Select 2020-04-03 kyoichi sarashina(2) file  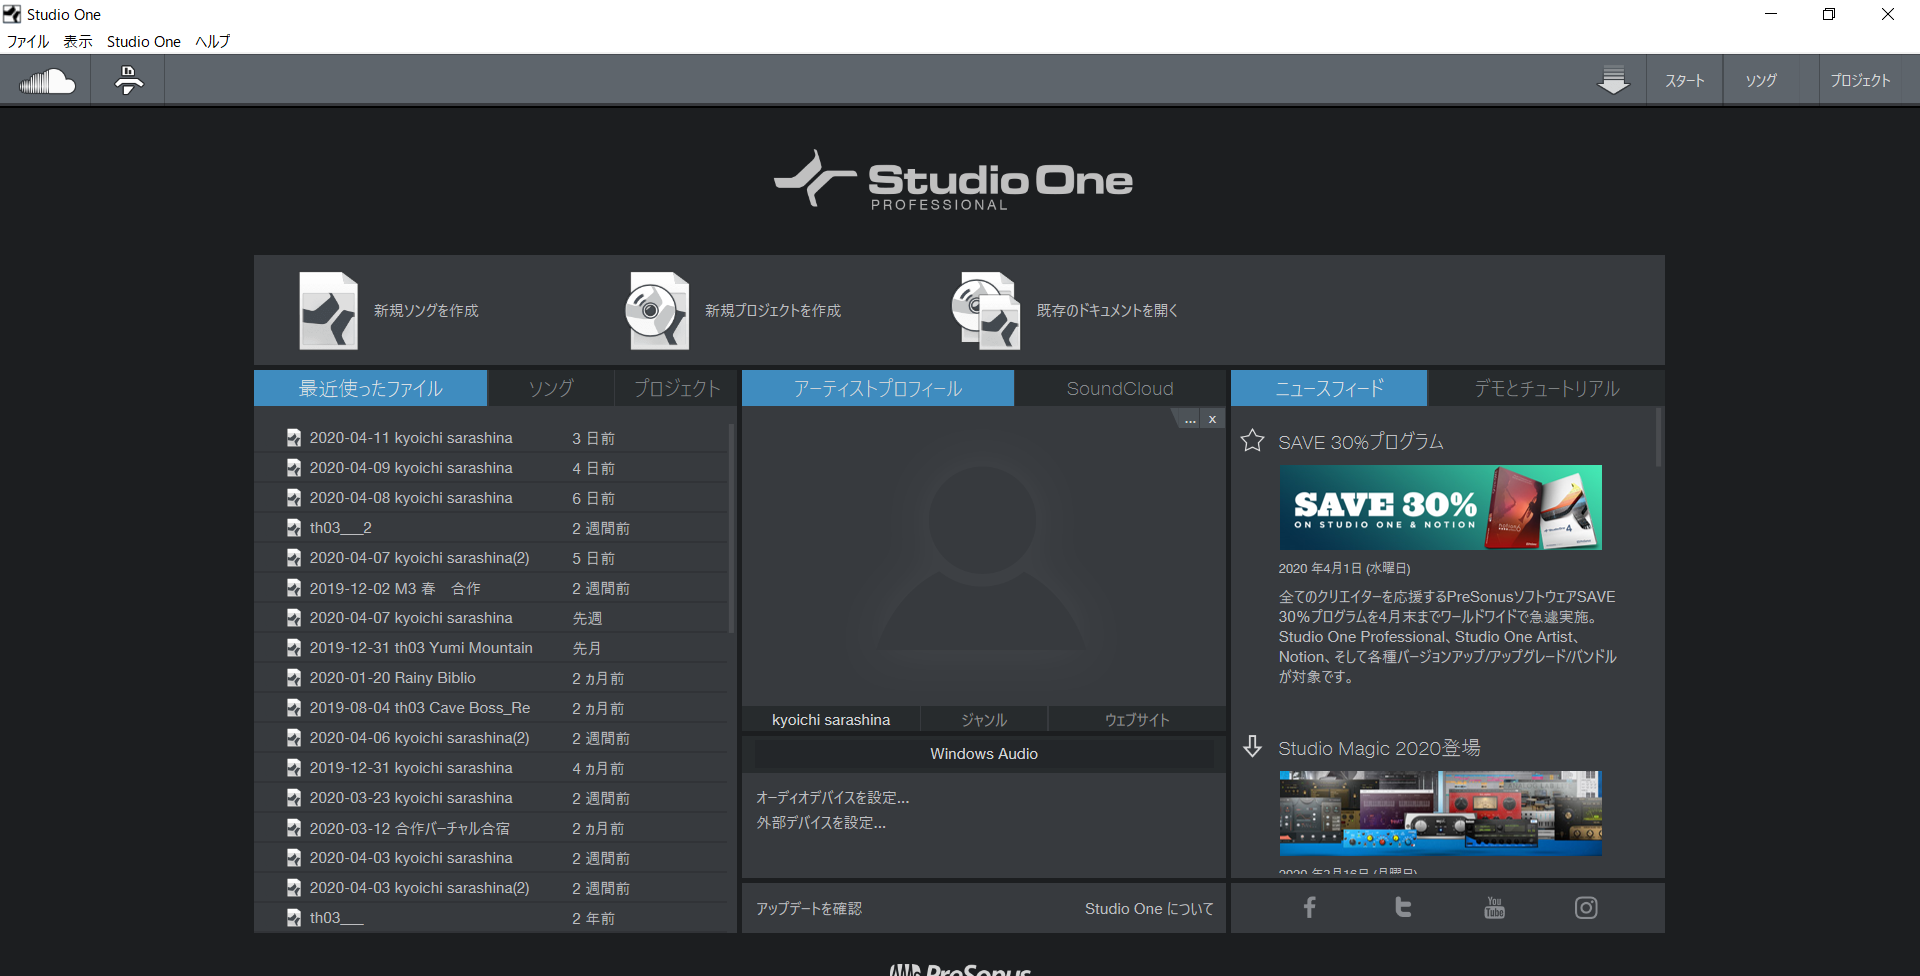pos(492,888)
